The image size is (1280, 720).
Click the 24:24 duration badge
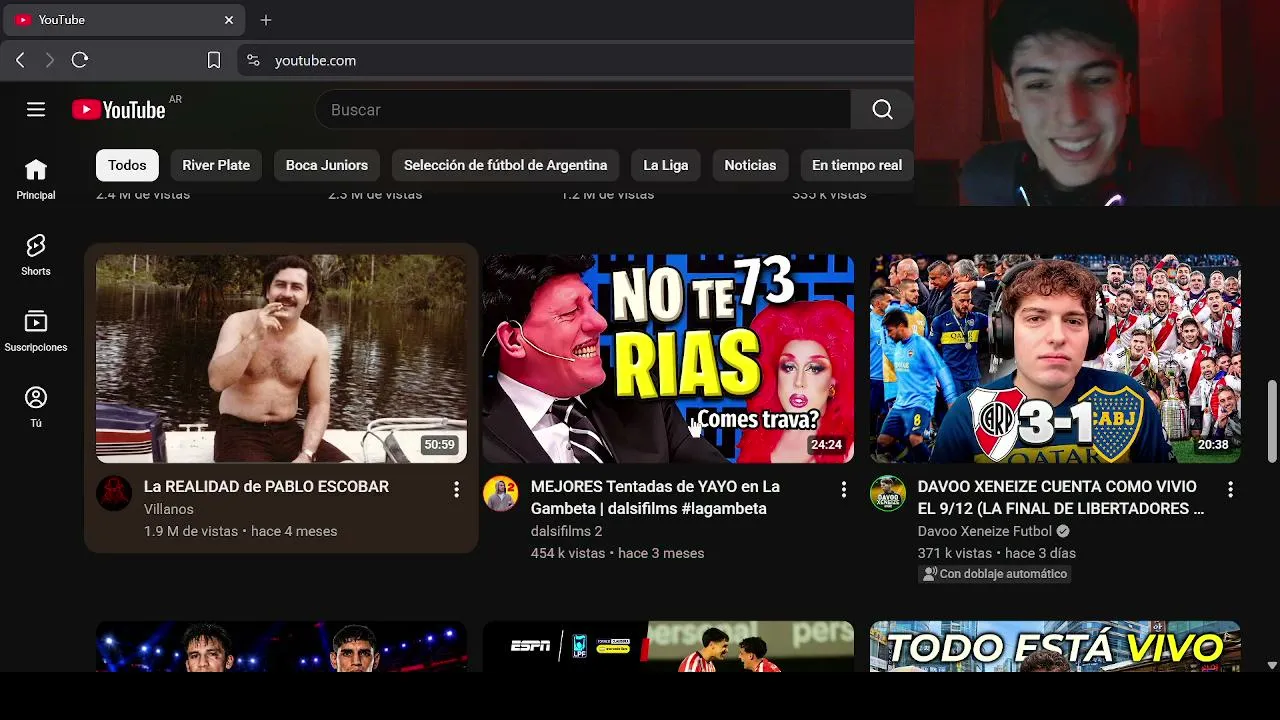coord(826,445)
